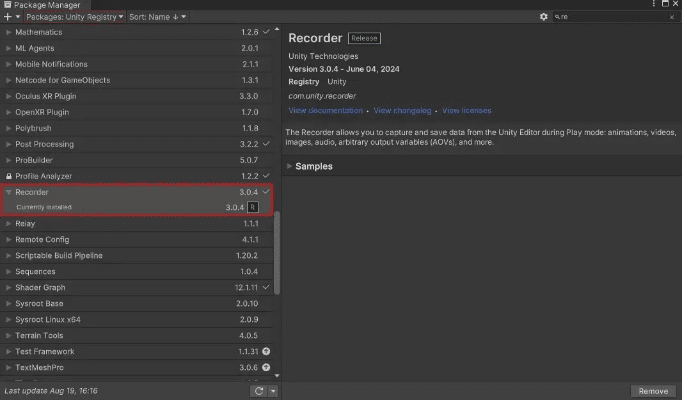Open the View documentation link
Image resolution: width=682 pixels, height=400 pixels.
coord(325,111)
